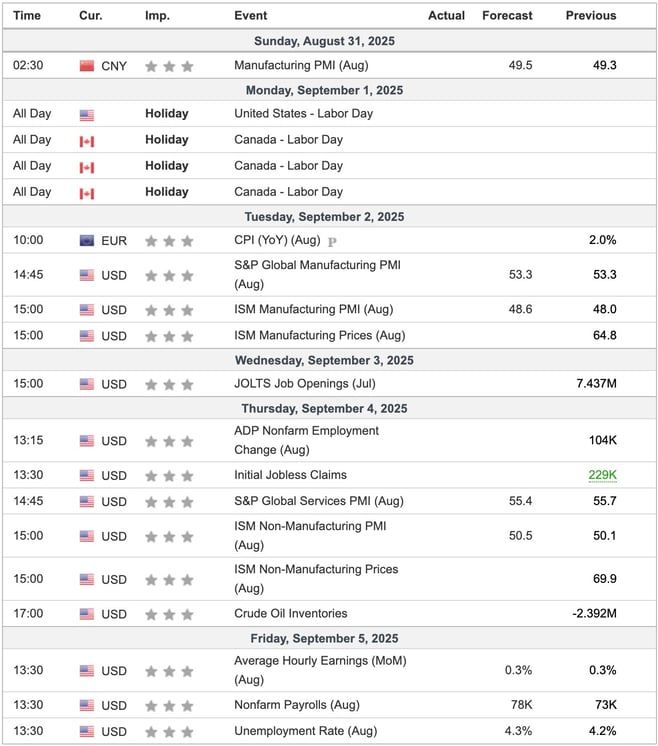Click the US flag in the Initial Jobless Claims row
Image resolution: width=658 pixels, height=746 pixels.
click(87, 475)
